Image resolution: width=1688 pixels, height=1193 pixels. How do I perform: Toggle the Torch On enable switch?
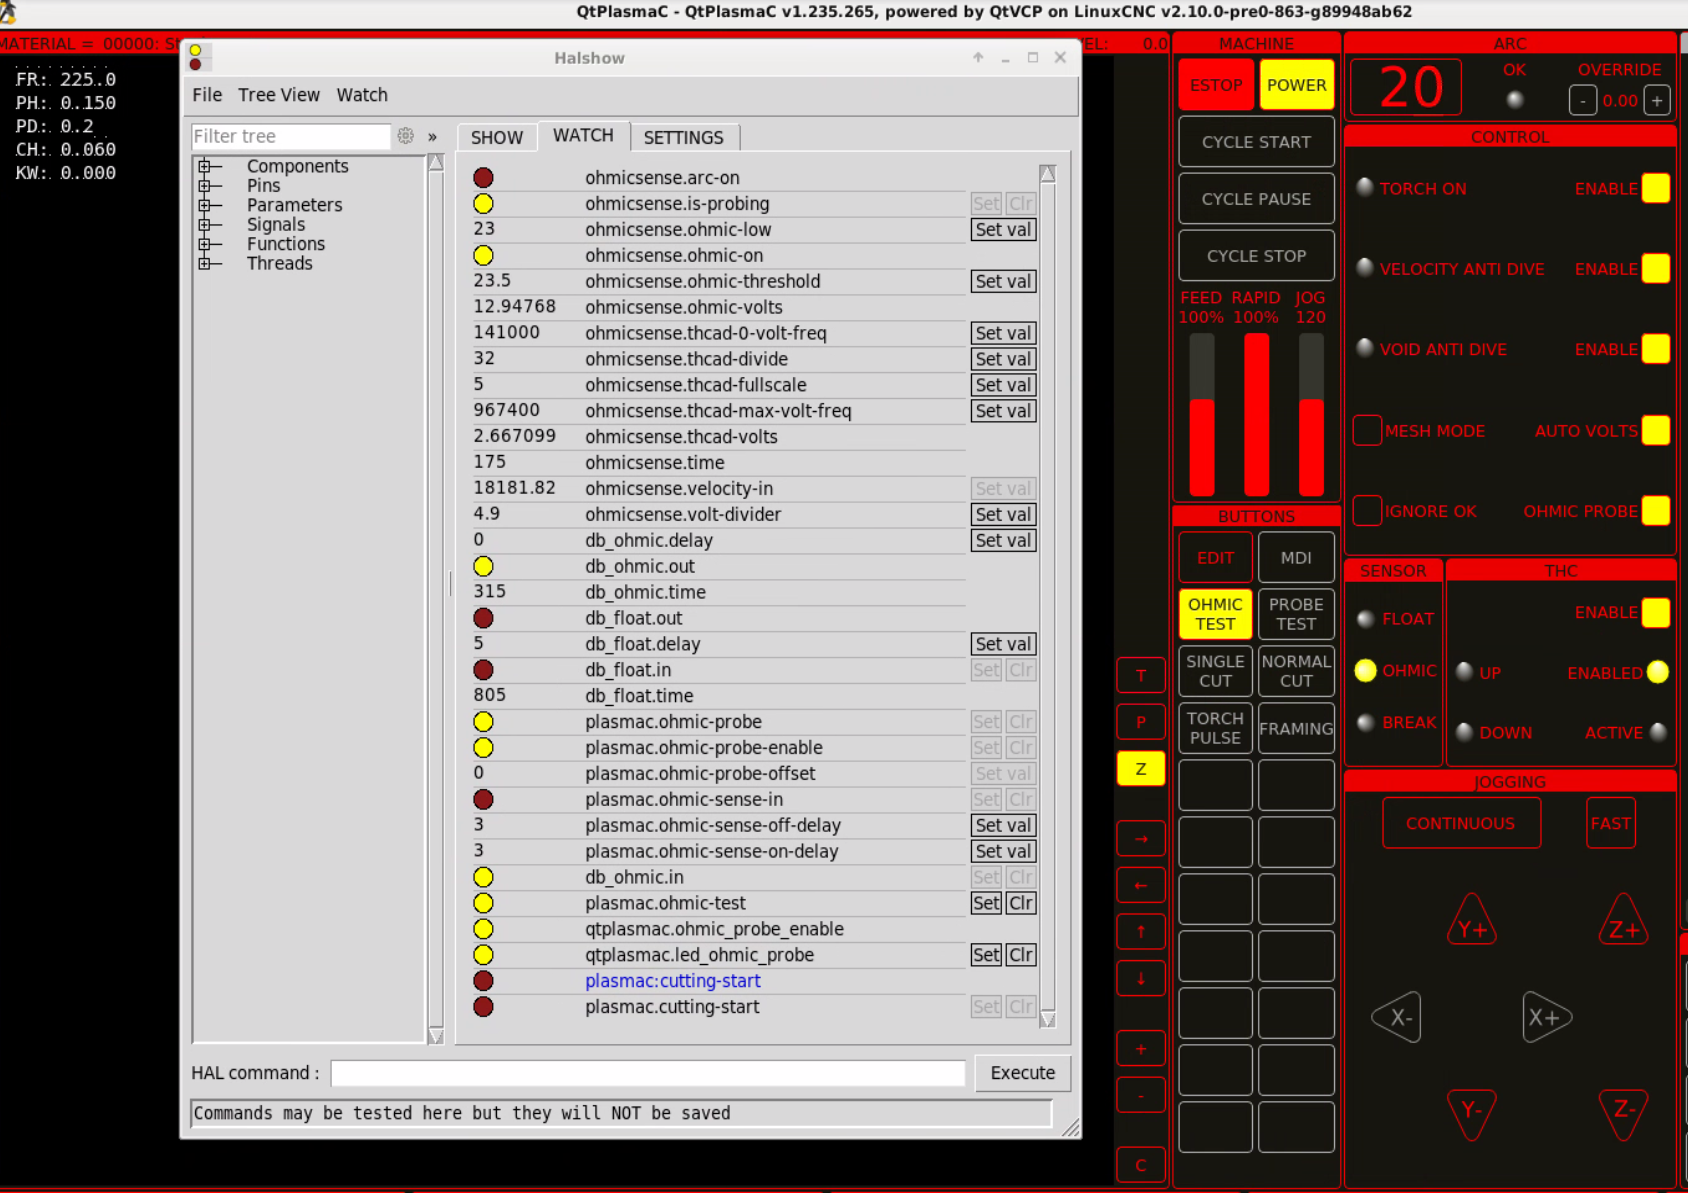tap(1656, 188)
